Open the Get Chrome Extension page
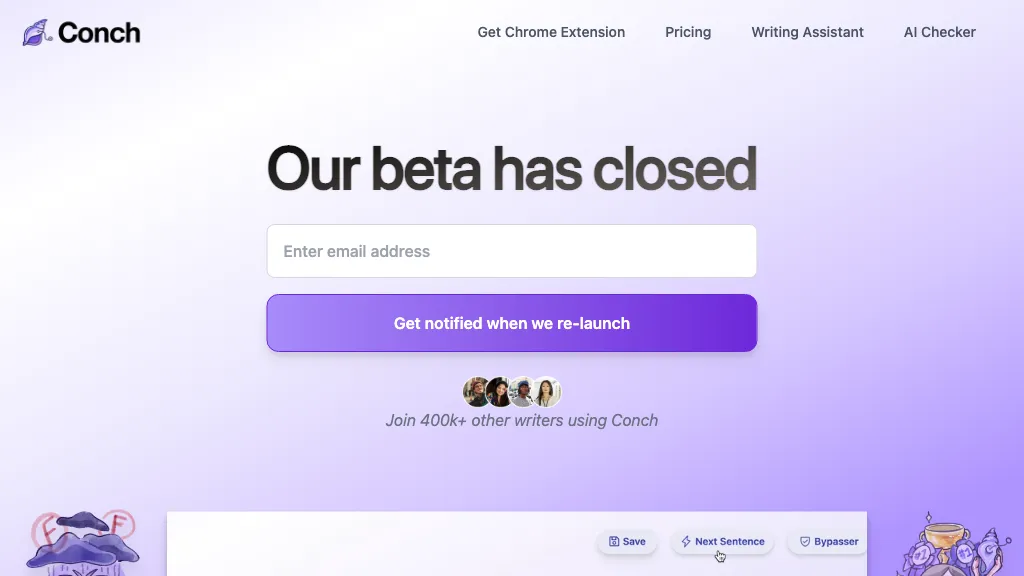The width and height of the screenshot is (1024, 576). [551, 32]
